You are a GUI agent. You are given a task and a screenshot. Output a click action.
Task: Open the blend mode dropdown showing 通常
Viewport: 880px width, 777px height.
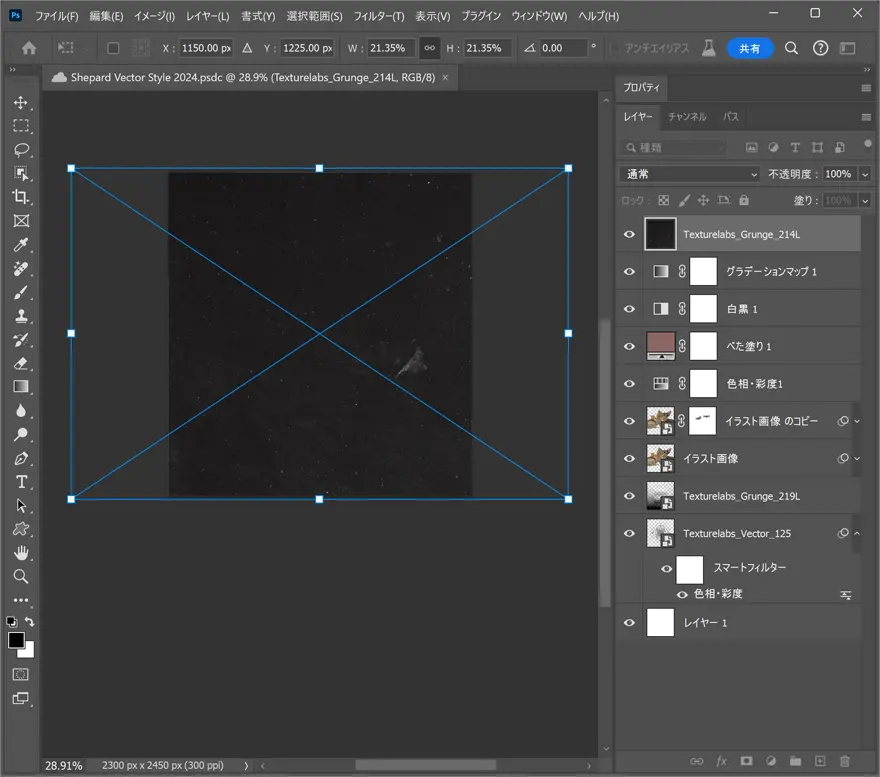coord(691,174)
